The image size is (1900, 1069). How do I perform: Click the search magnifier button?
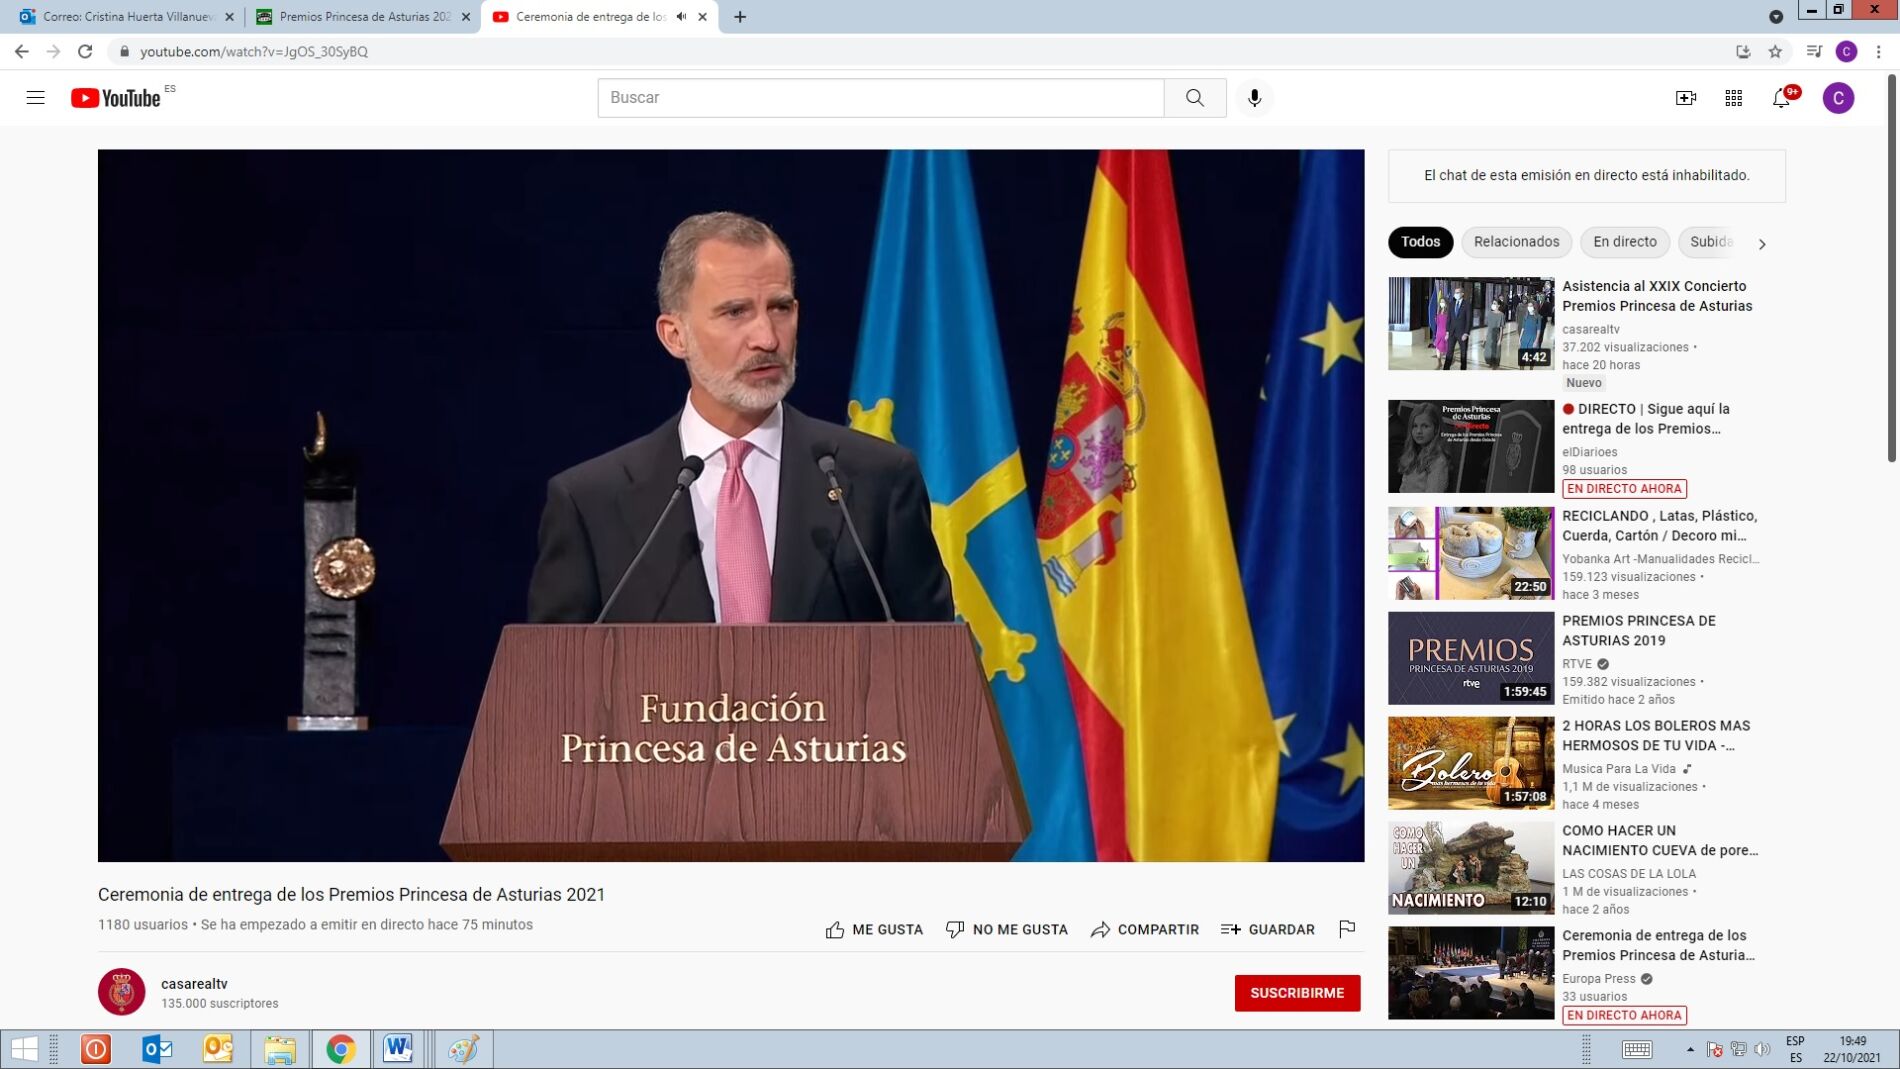1194,98
